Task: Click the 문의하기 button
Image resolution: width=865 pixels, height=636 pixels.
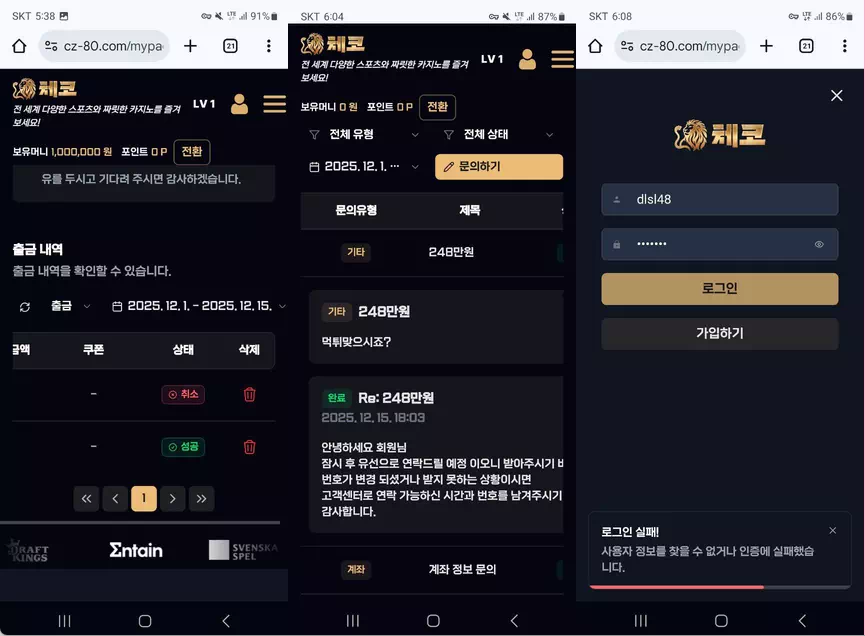Action: (x=499, y=167)
